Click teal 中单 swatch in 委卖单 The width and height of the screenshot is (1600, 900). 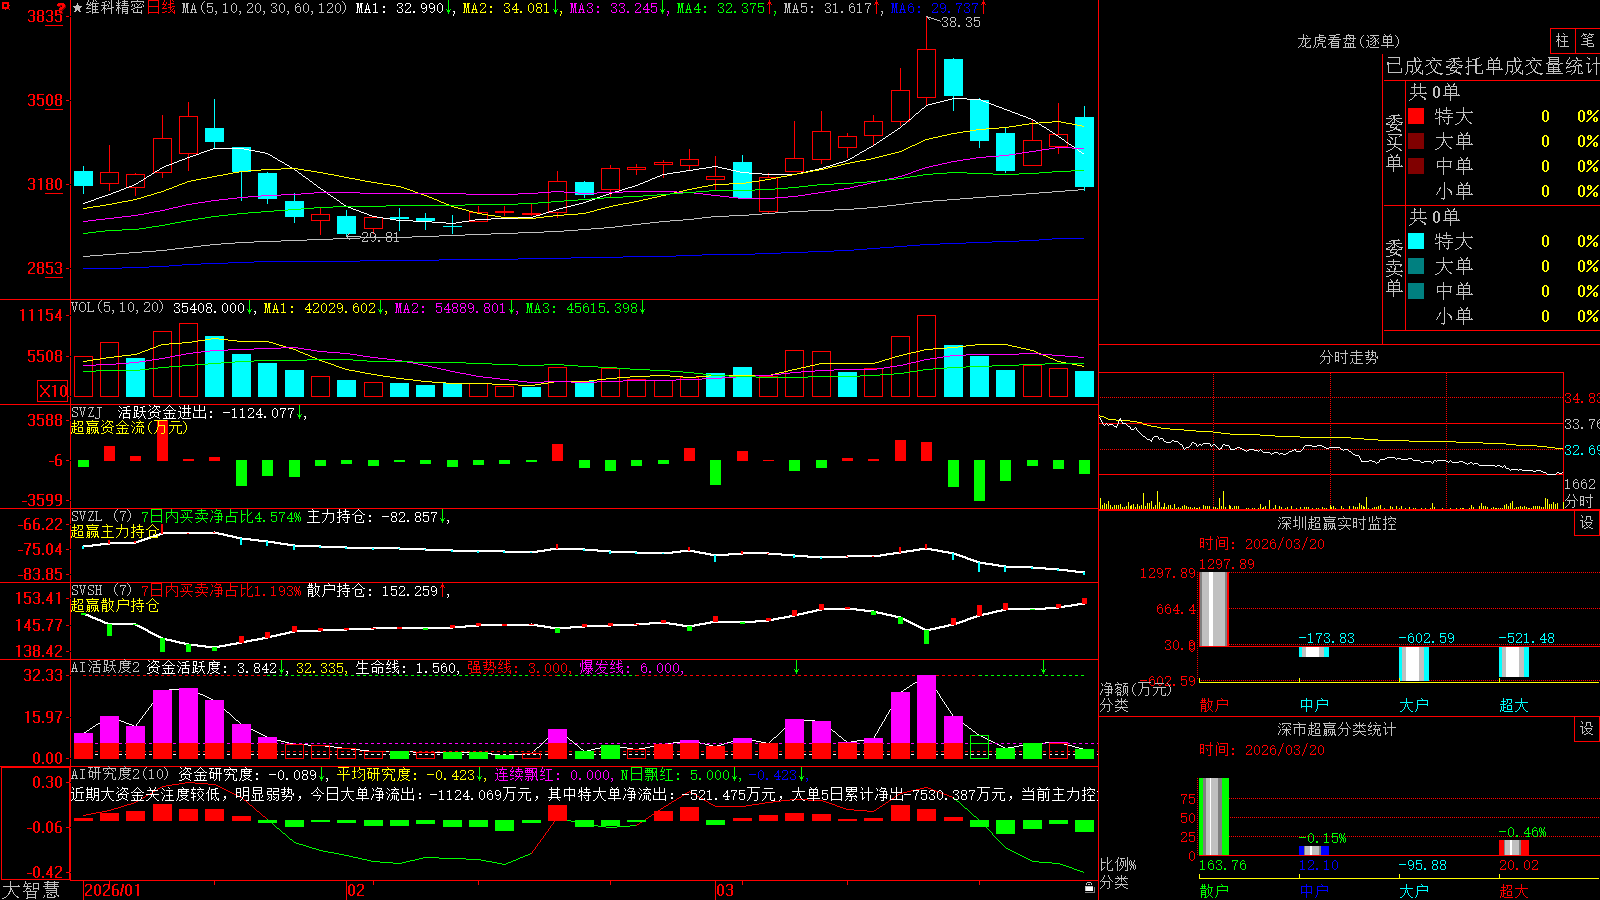tap(1416, 291)
